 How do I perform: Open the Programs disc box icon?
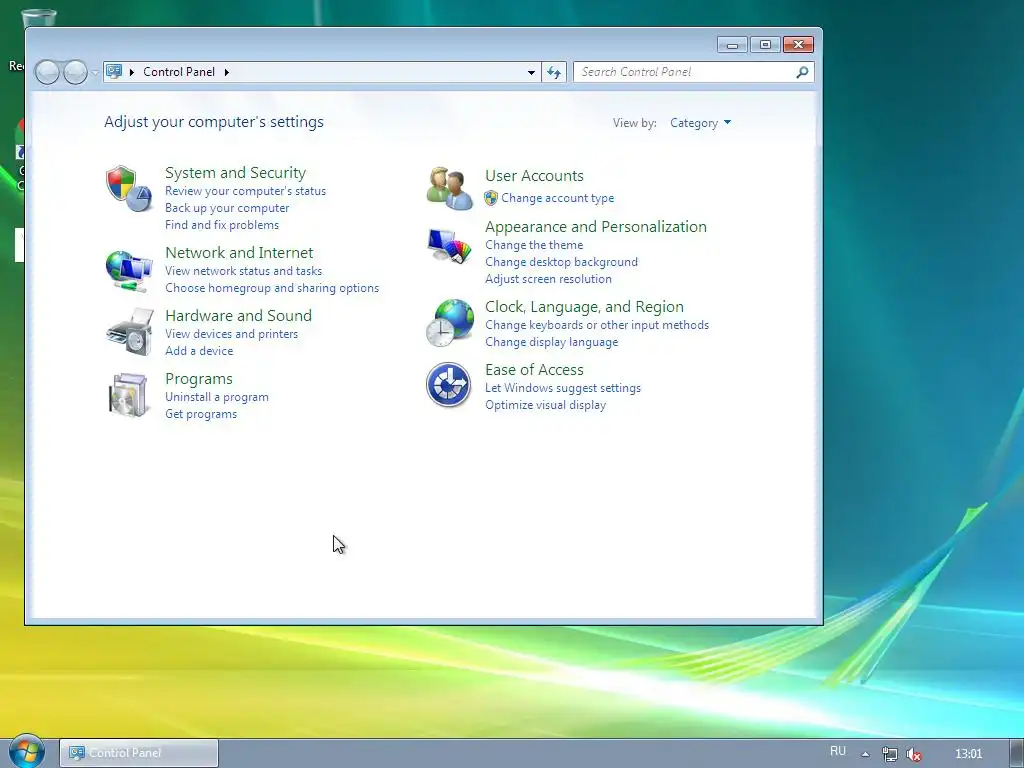(x=127, y=394)
